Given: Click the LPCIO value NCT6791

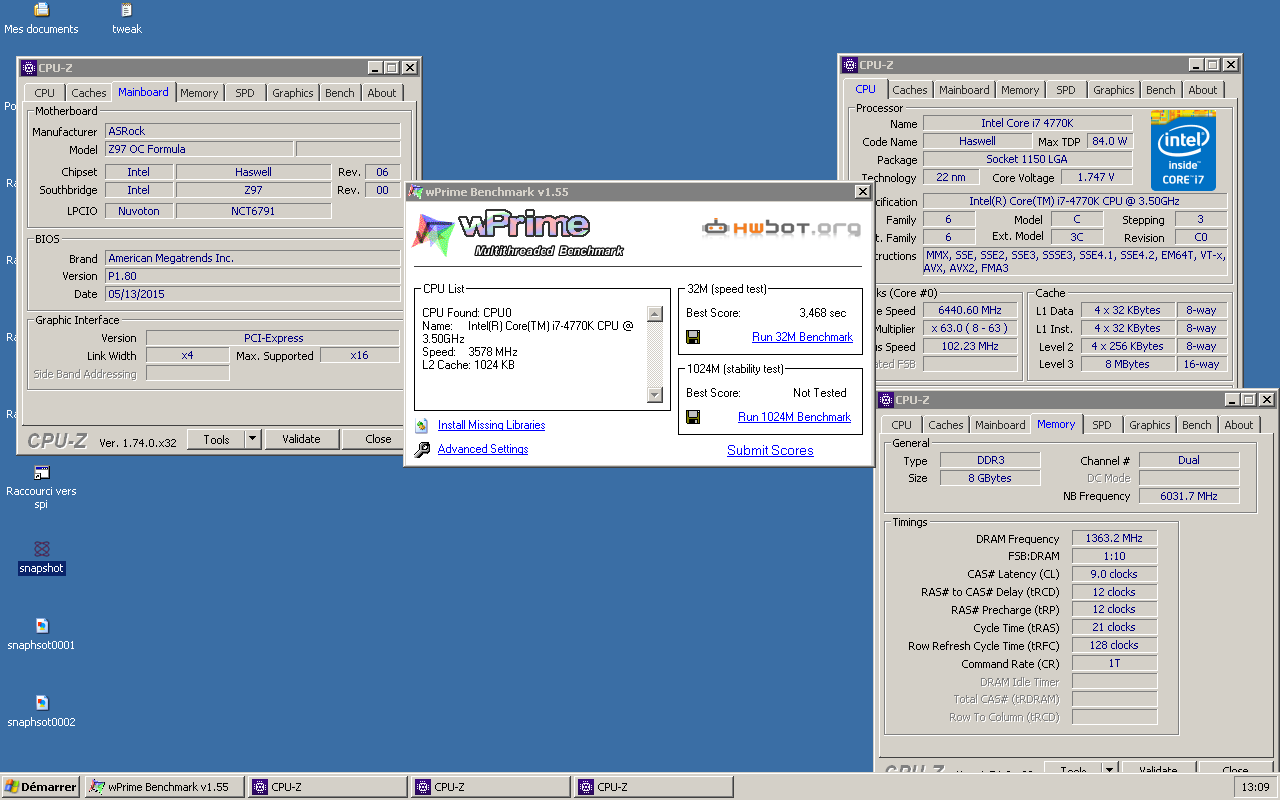Looking at the screenshot, I should [253, 211].
